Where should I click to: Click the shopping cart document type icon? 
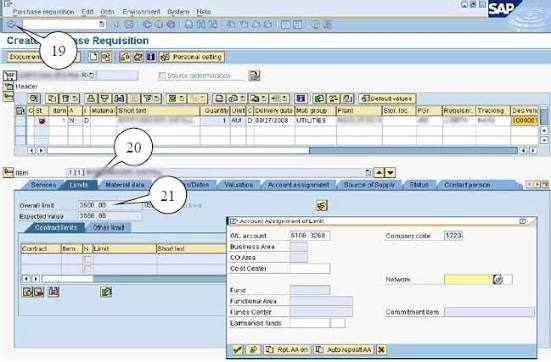(10, 75)
